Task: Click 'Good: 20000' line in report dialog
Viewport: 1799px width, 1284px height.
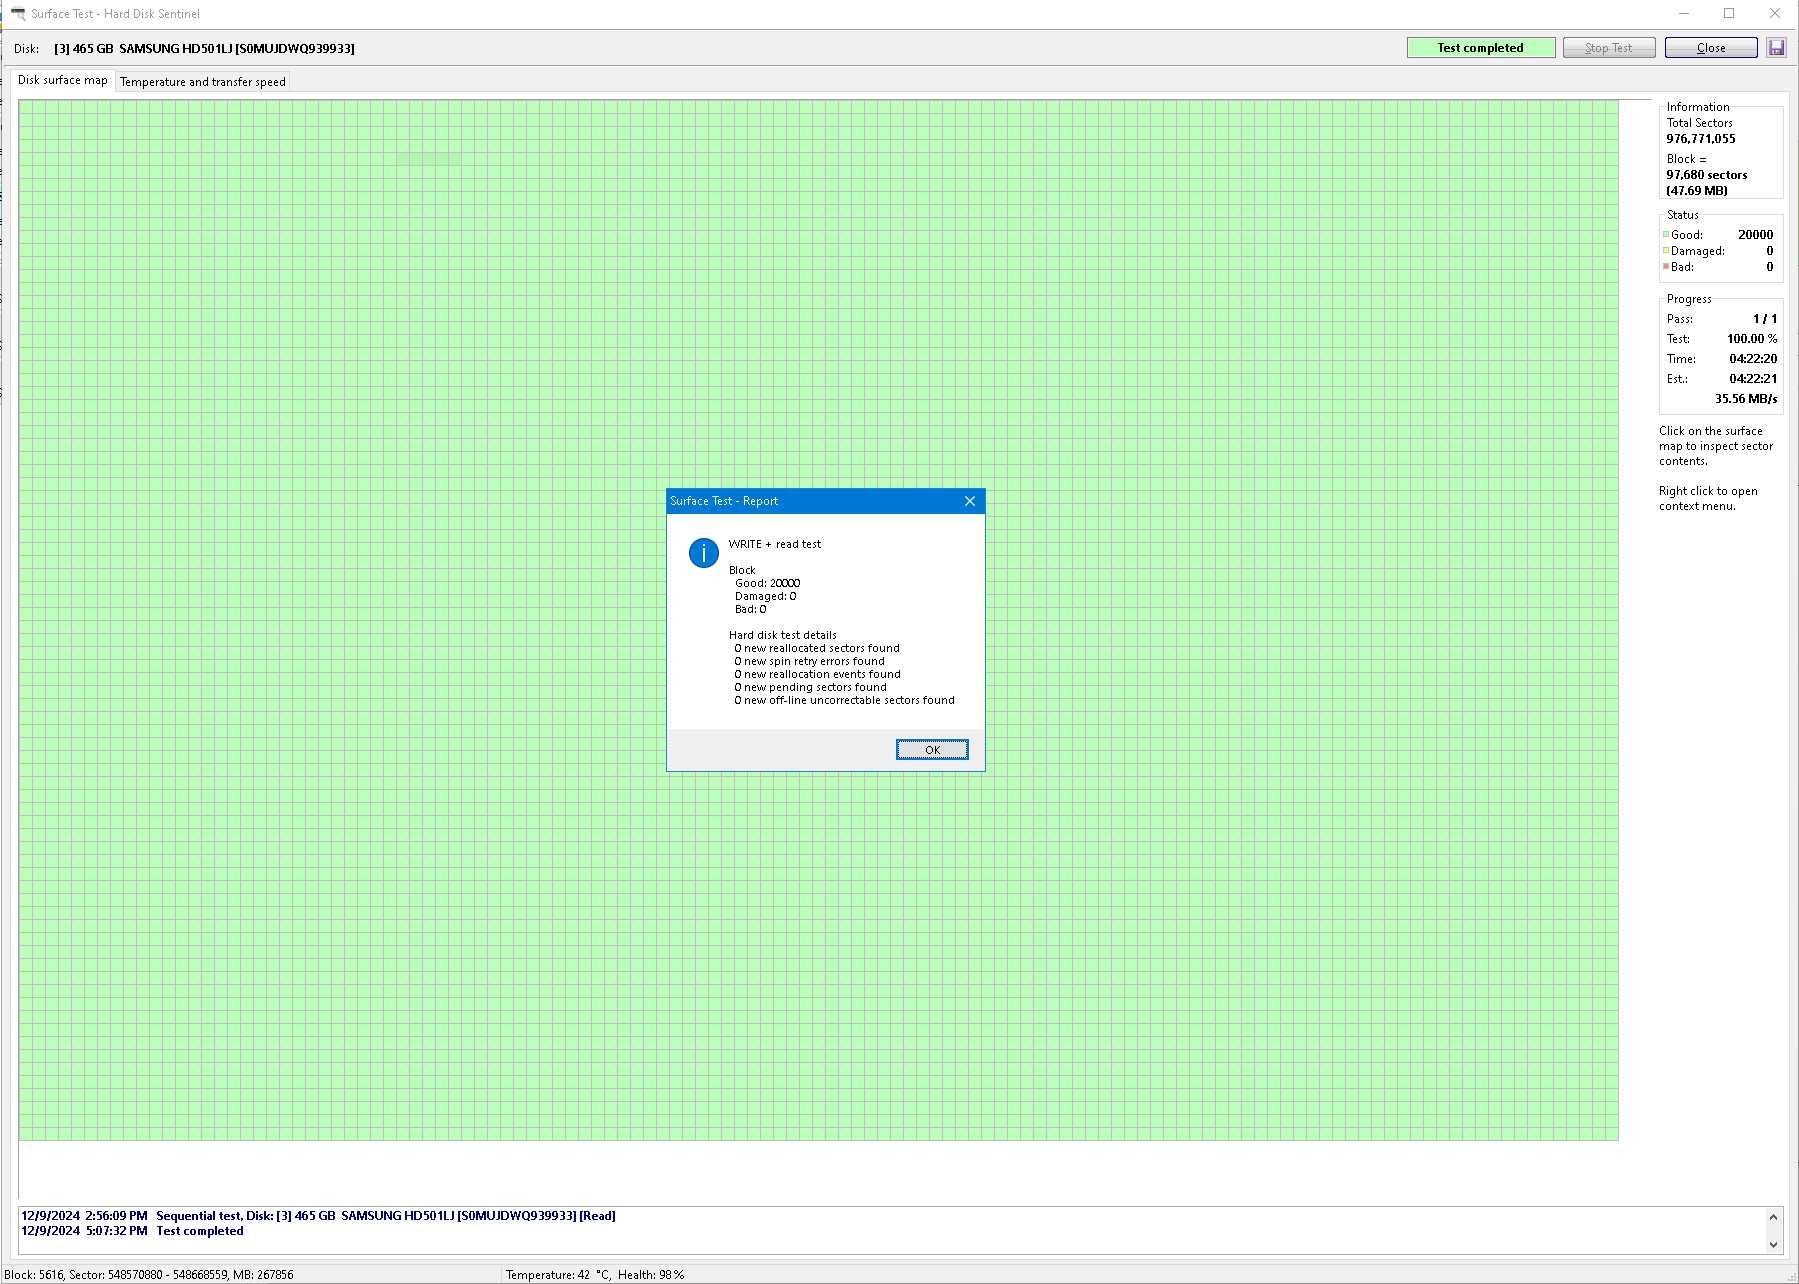Action: [767, 583]
